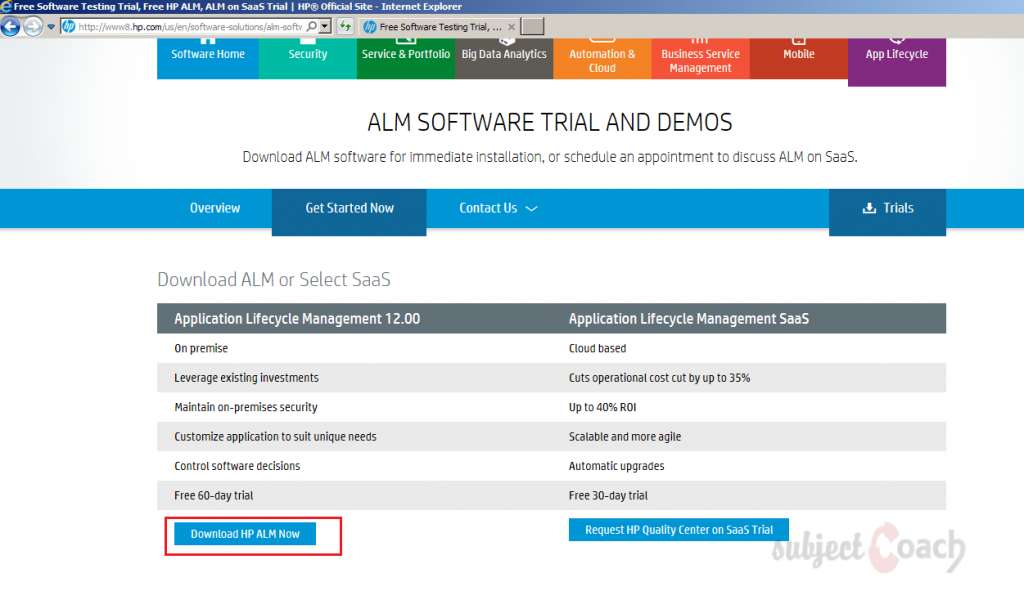The width and height of the screenshot is (1024, 591).
Task: Open the Trials tab
Action: point(888,212)
